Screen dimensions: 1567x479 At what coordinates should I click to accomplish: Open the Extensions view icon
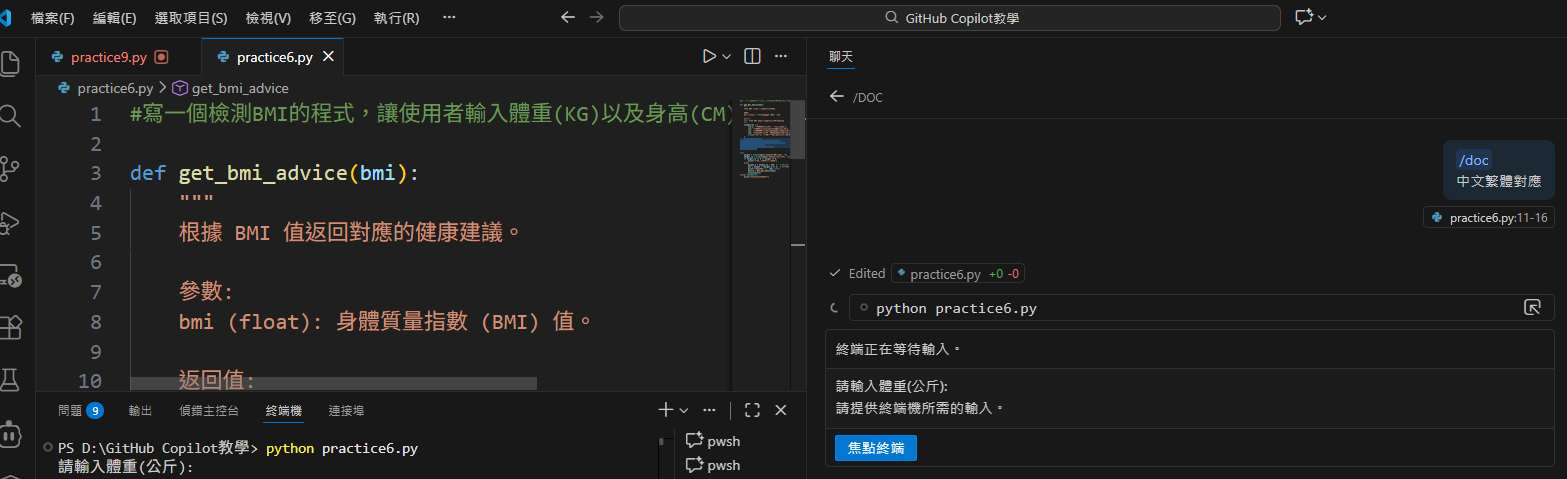tap(10, 327)
